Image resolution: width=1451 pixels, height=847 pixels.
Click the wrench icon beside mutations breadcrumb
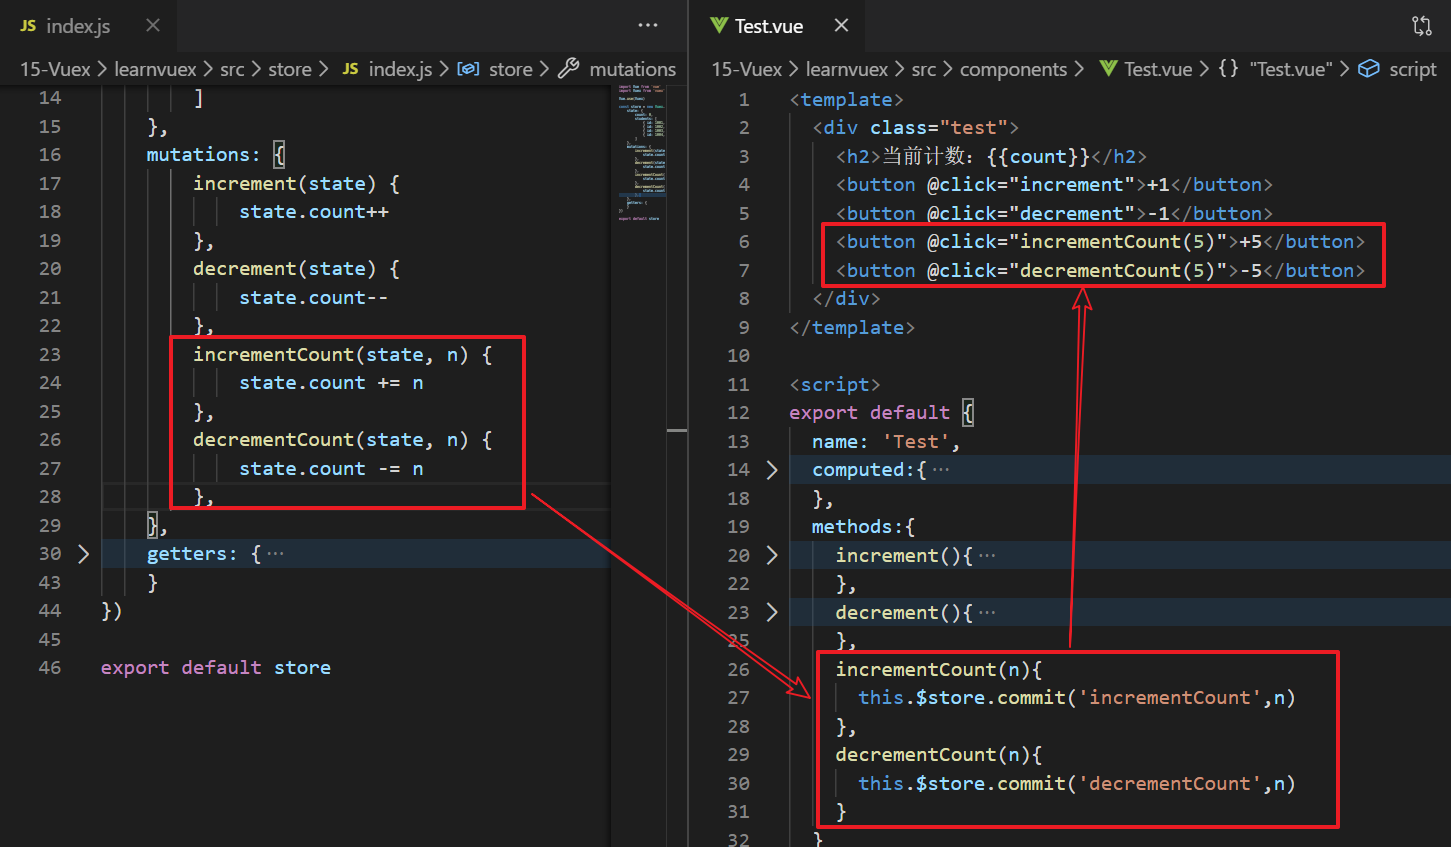pos(569,69)
